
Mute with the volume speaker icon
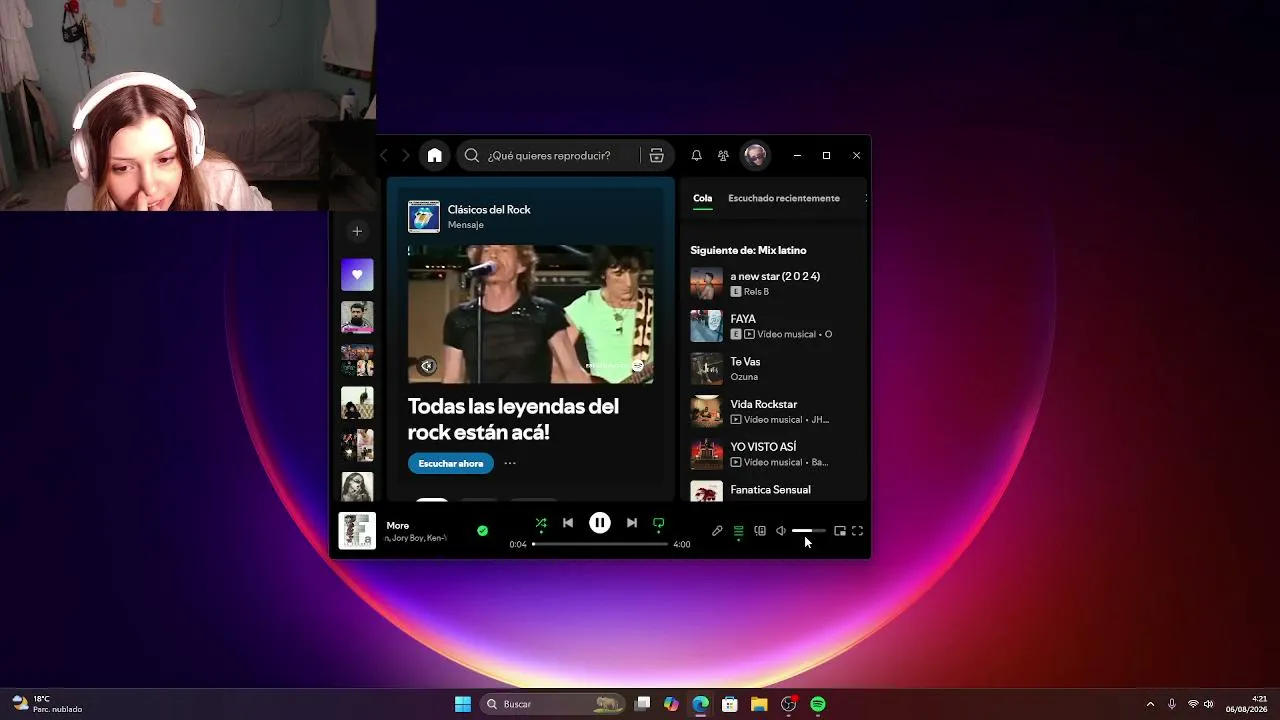781,531
